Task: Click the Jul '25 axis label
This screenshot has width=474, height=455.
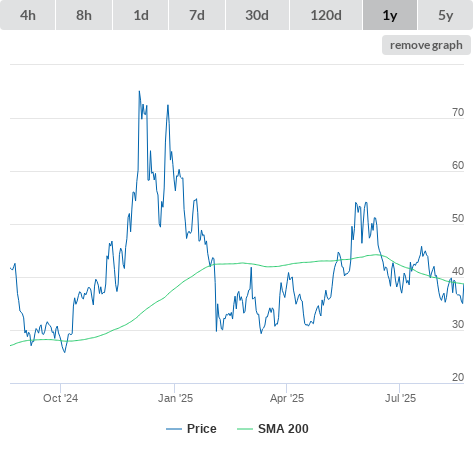Action: (400, 398)
